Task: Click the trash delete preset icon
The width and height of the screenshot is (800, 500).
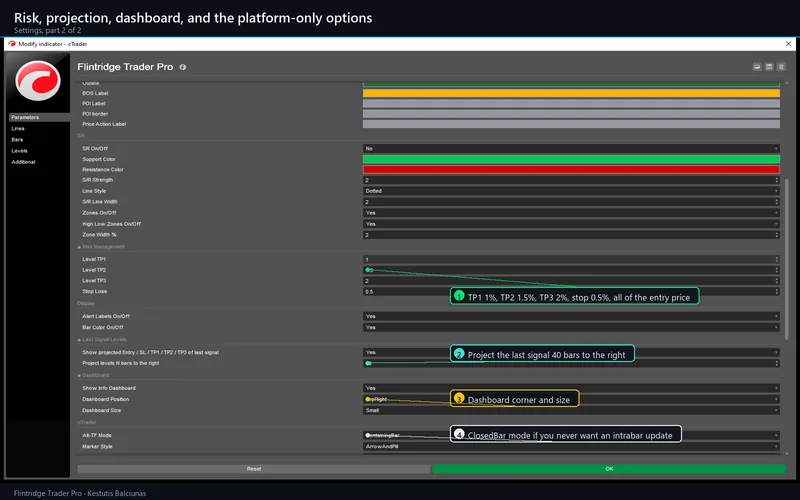Action: pyautogui.click(x=781, y=67)
